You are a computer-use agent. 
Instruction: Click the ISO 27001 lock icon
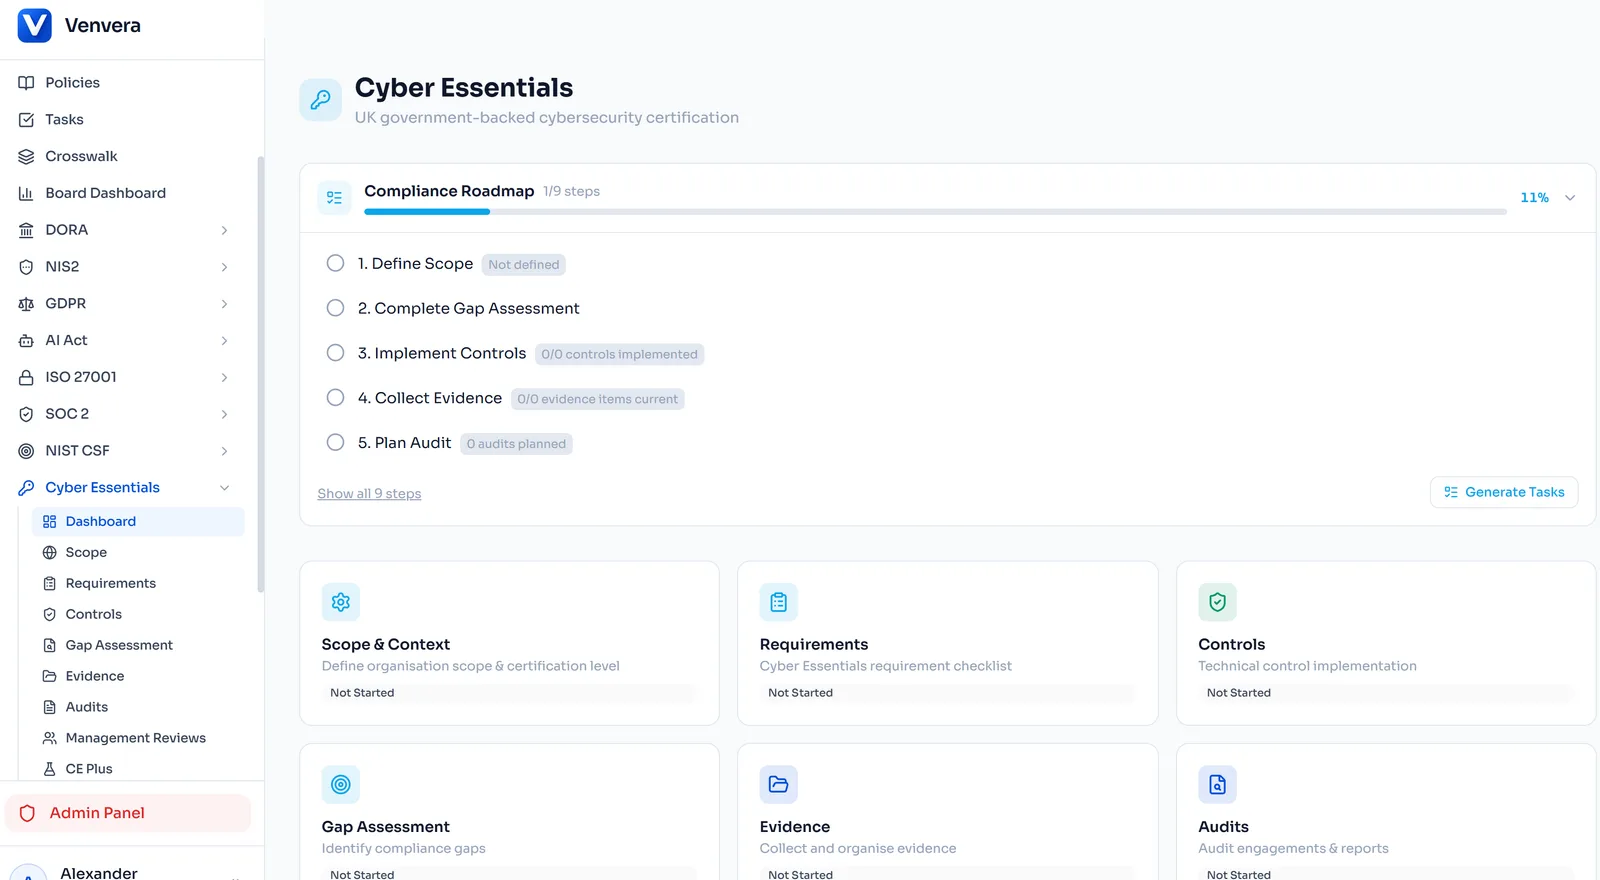[26, 377]
